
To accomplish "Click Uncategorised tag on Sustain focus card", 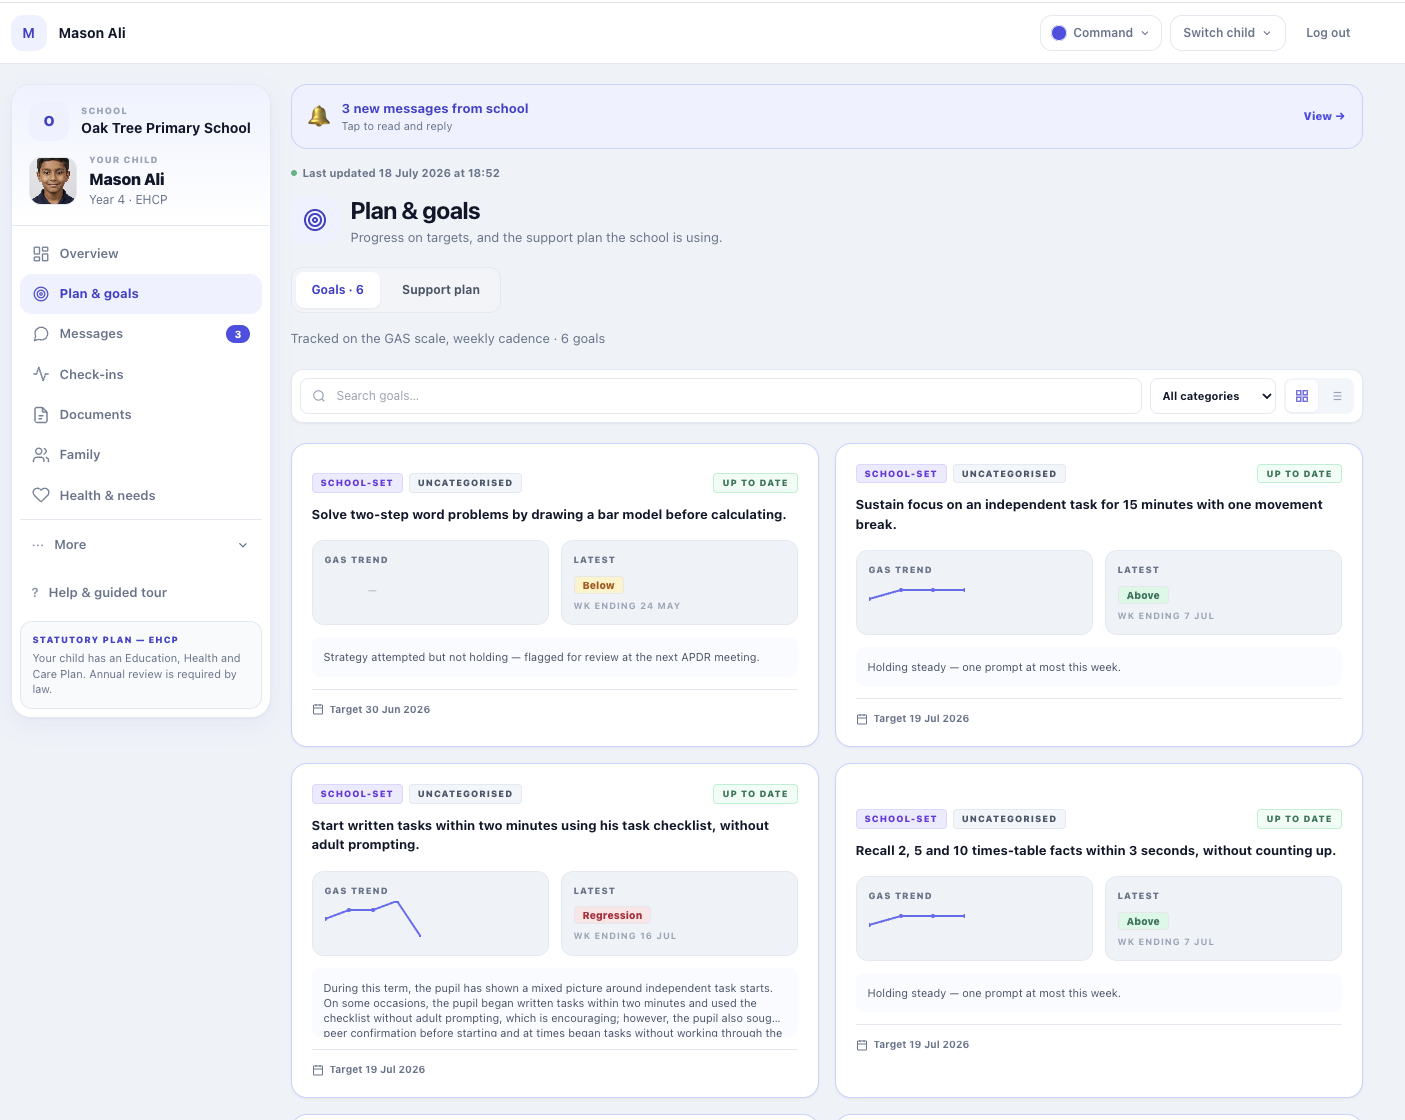I will (x=1009, y=474).
